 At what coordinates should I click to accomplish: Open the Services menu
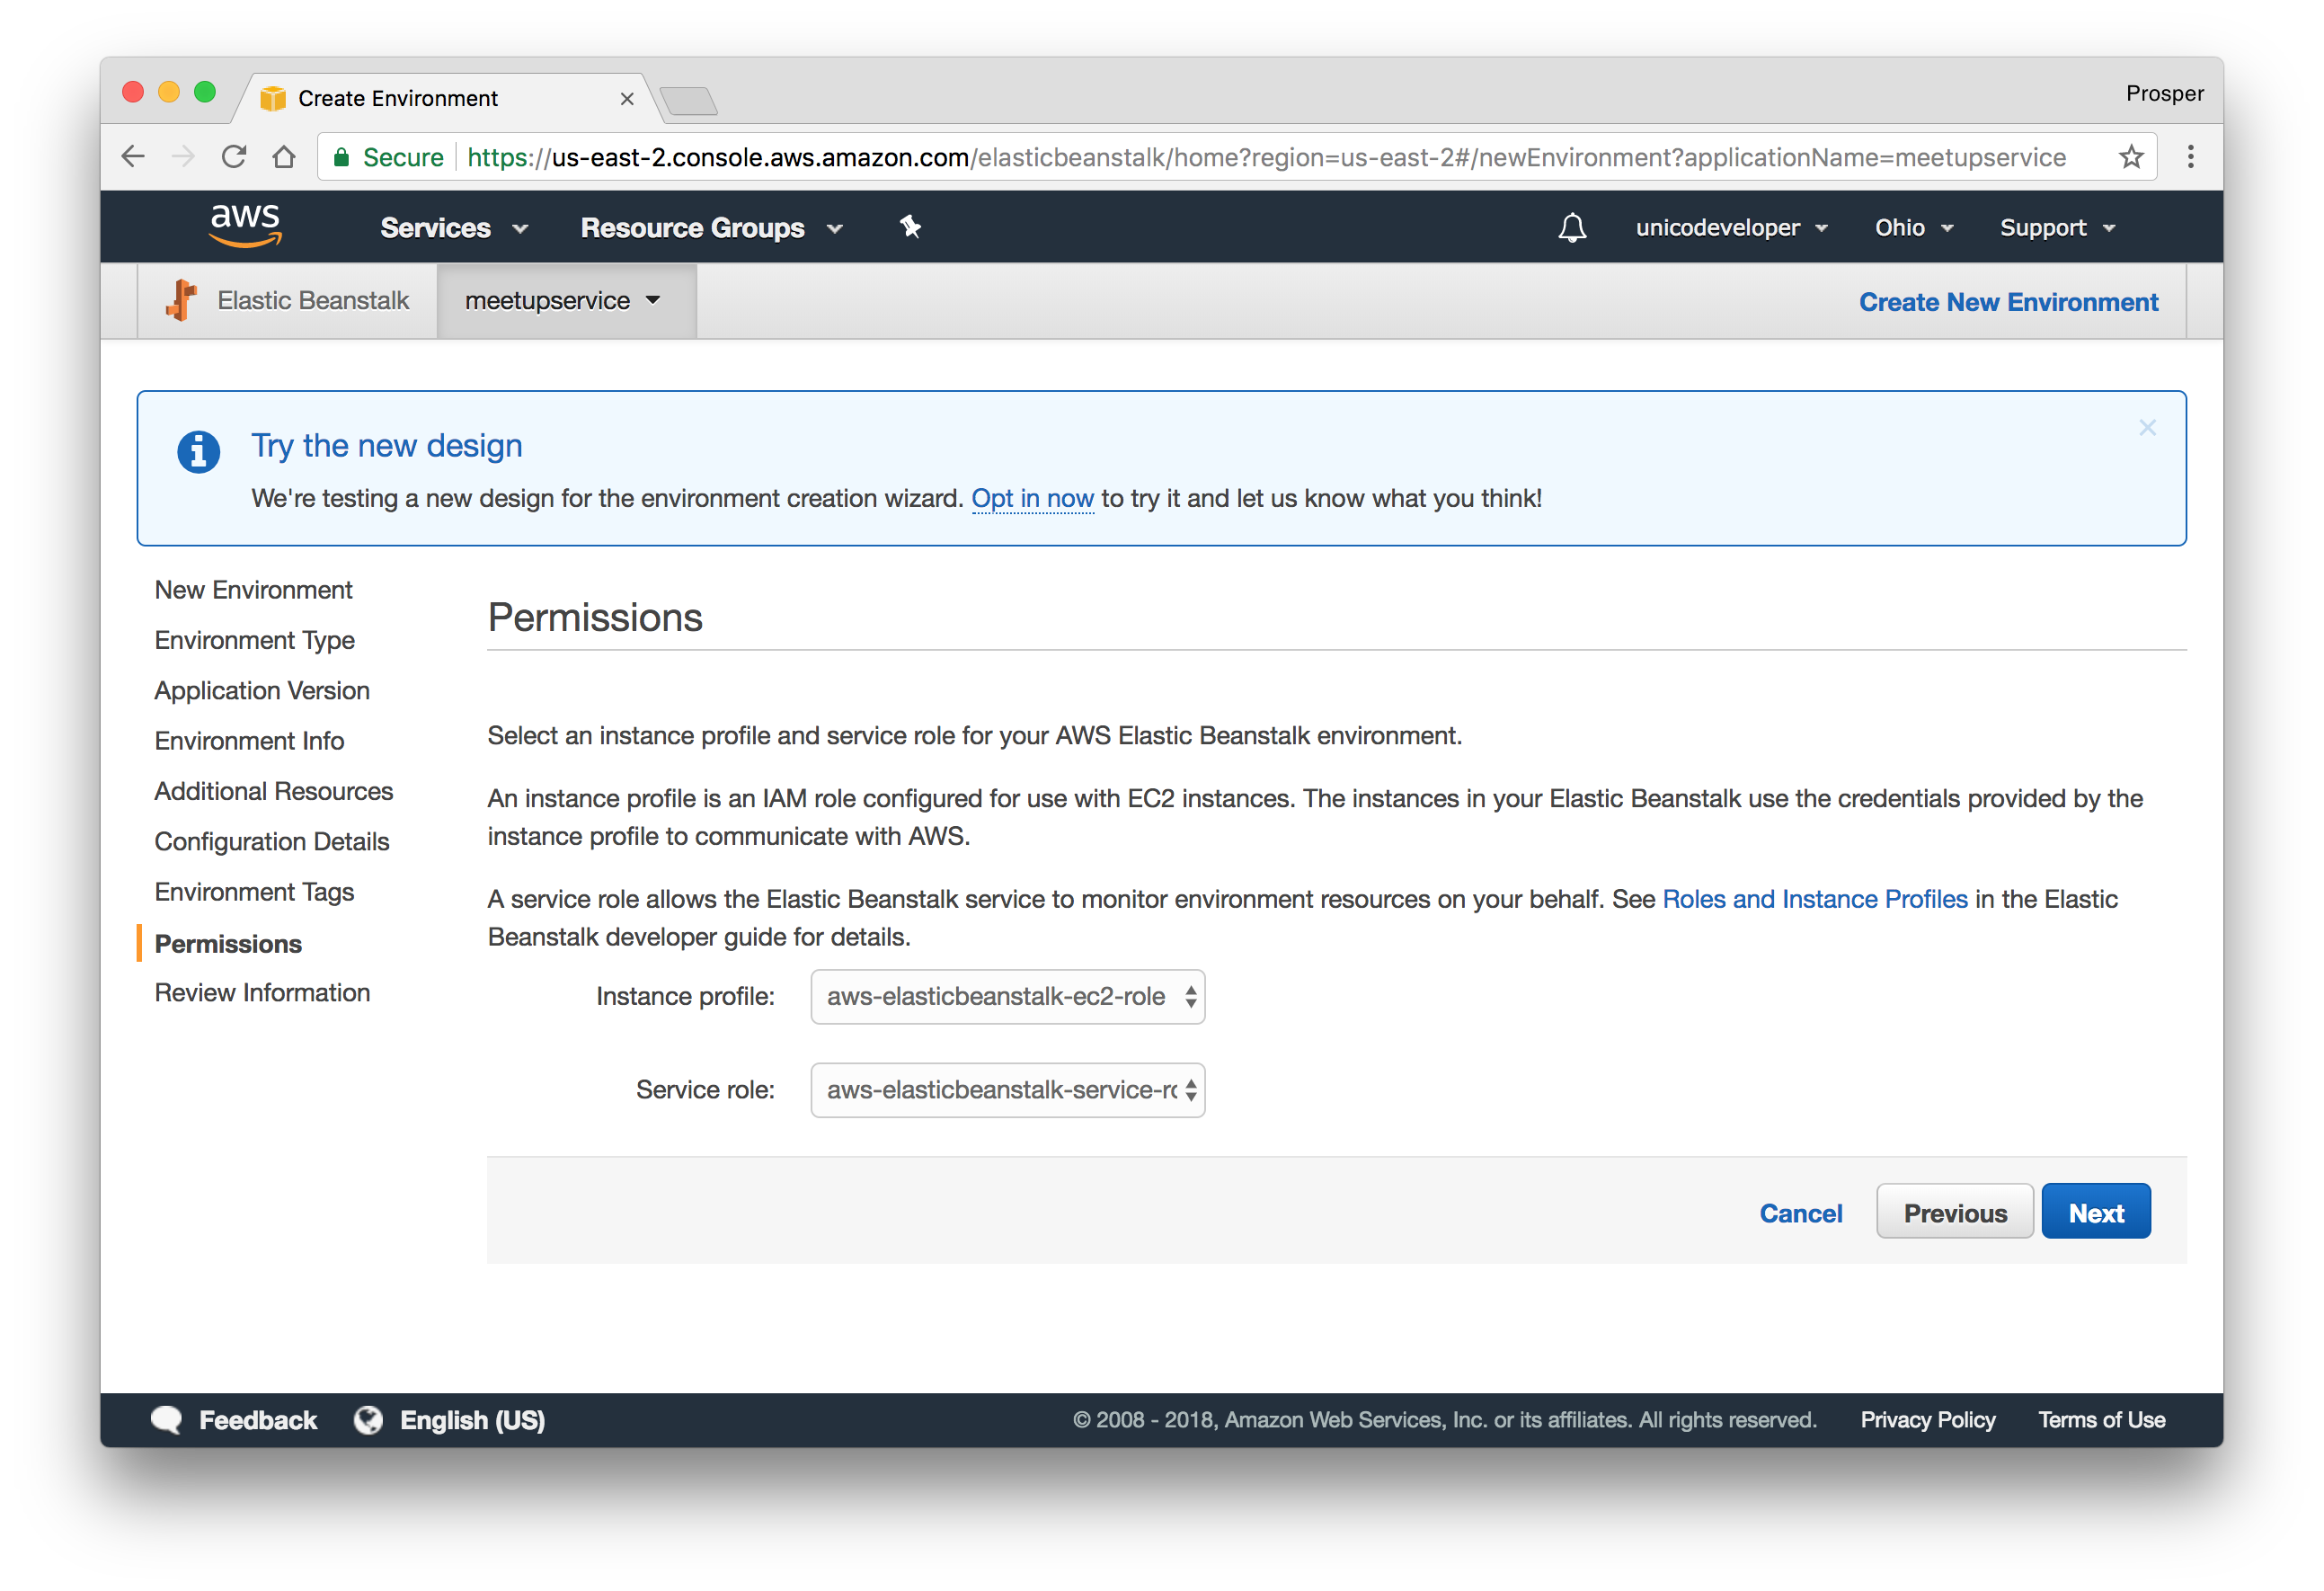[453, 228]
